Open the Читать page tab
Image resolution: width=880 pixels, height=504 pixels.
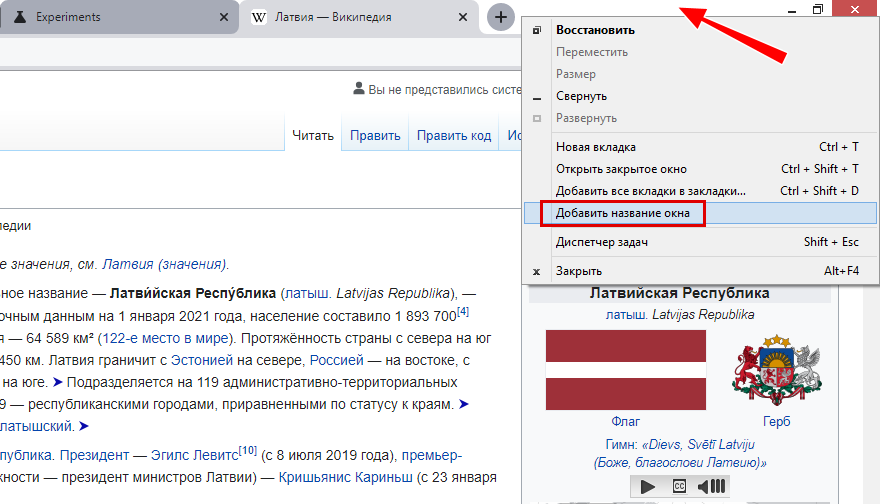(x=313, y=135)
